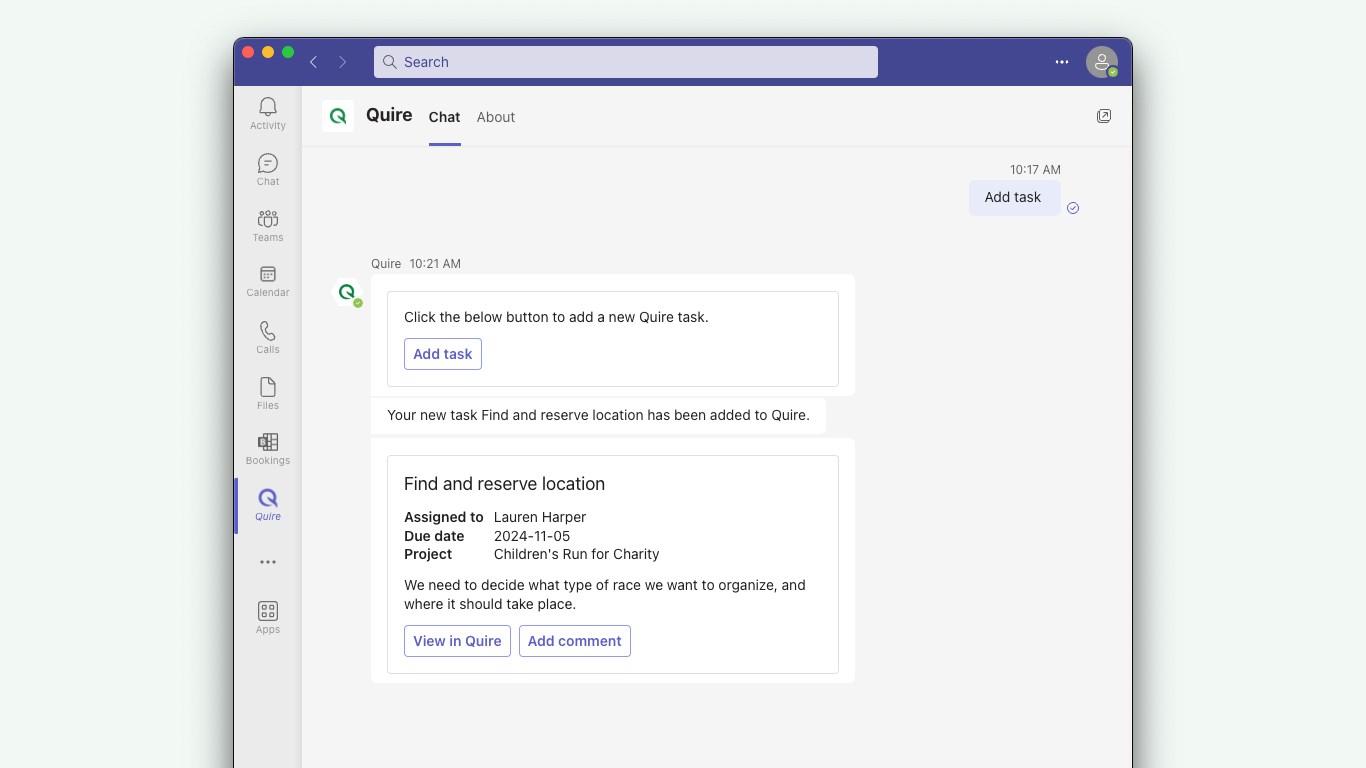Click View in Quire button

tap(457, 641)
